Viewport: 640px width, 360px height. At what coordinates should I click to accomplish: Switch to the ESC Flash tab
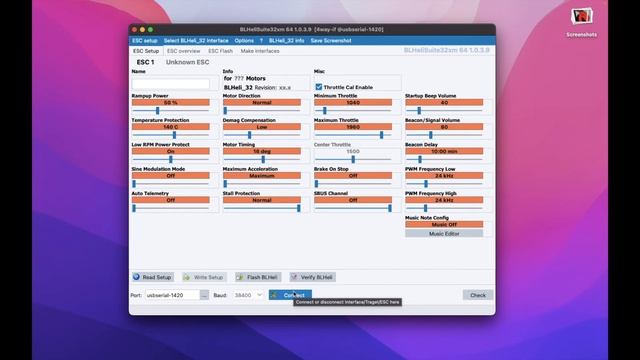coord(220,51)
